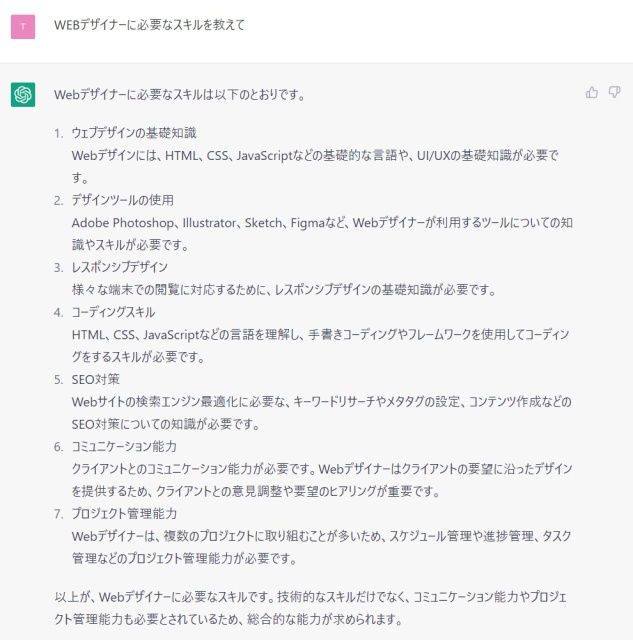Click the thumbs down feedback icon
Screen dimensions: 633x640
pos(614,92)
